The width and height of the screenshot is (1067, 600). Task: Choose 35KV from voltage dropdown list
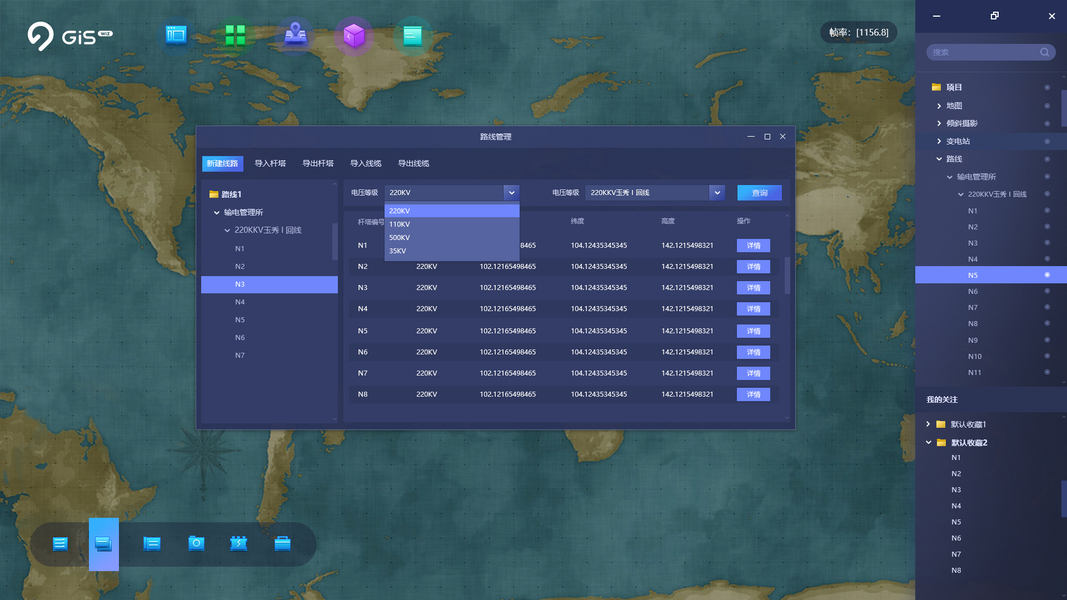pos(452,251)
